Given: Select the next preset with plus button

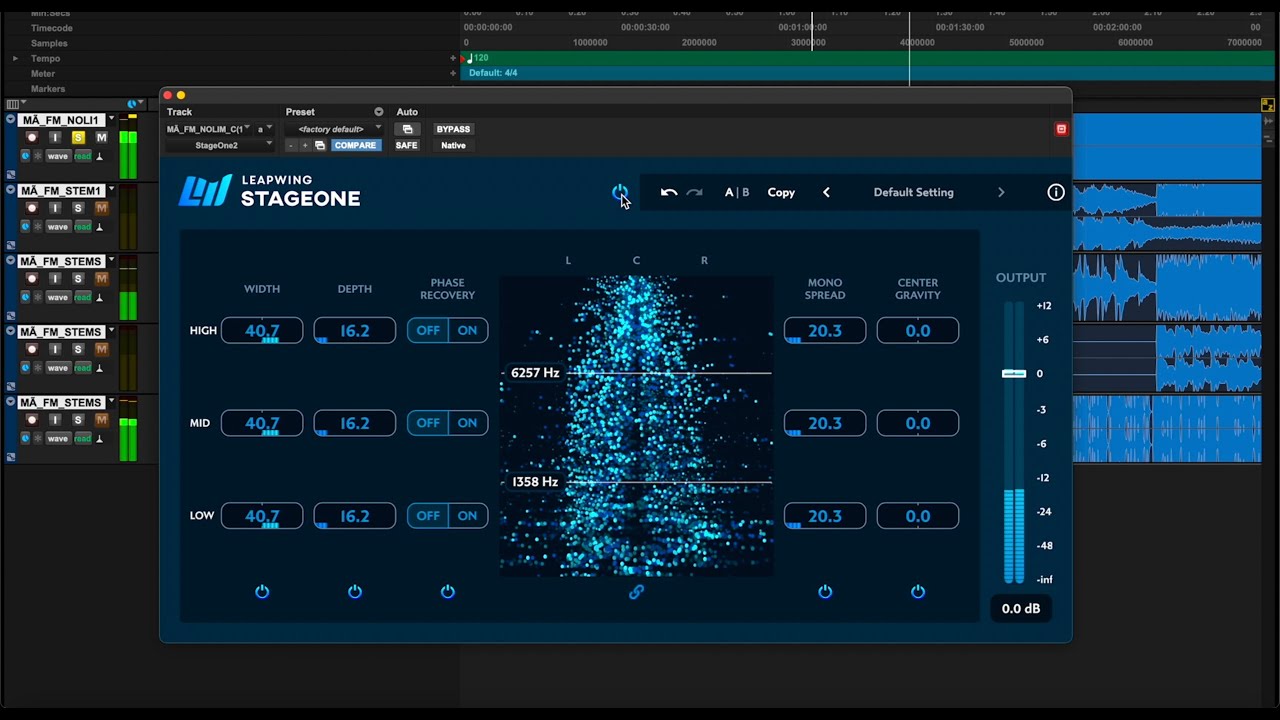Looking at the screenshot, I should click(x=305, y=145).
